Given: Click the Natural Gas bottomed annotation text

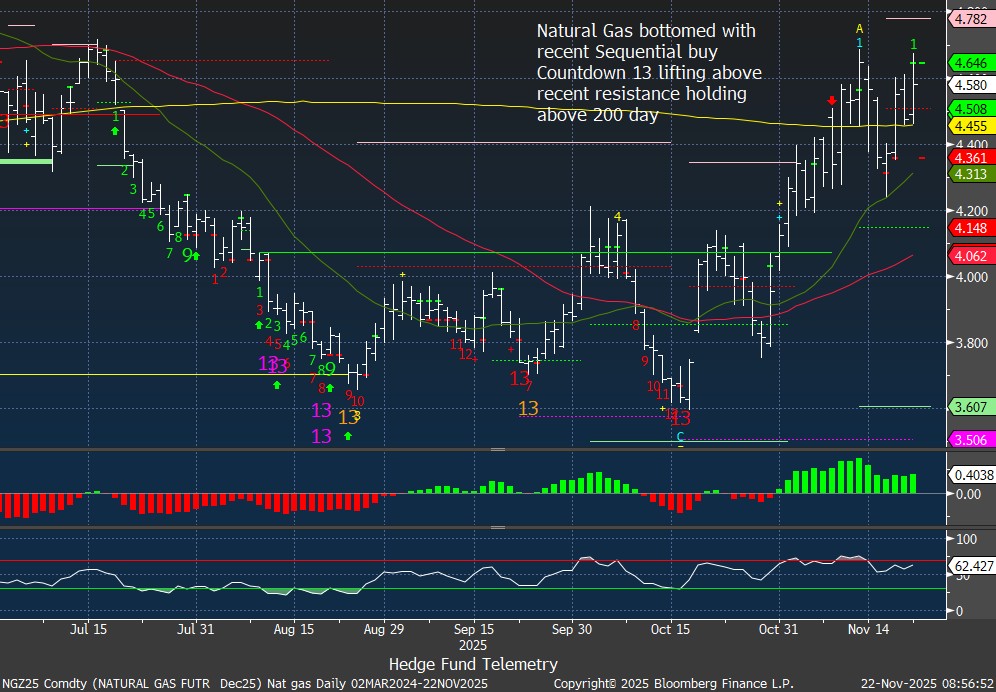Looking at the screenshot, I should 649,72.
